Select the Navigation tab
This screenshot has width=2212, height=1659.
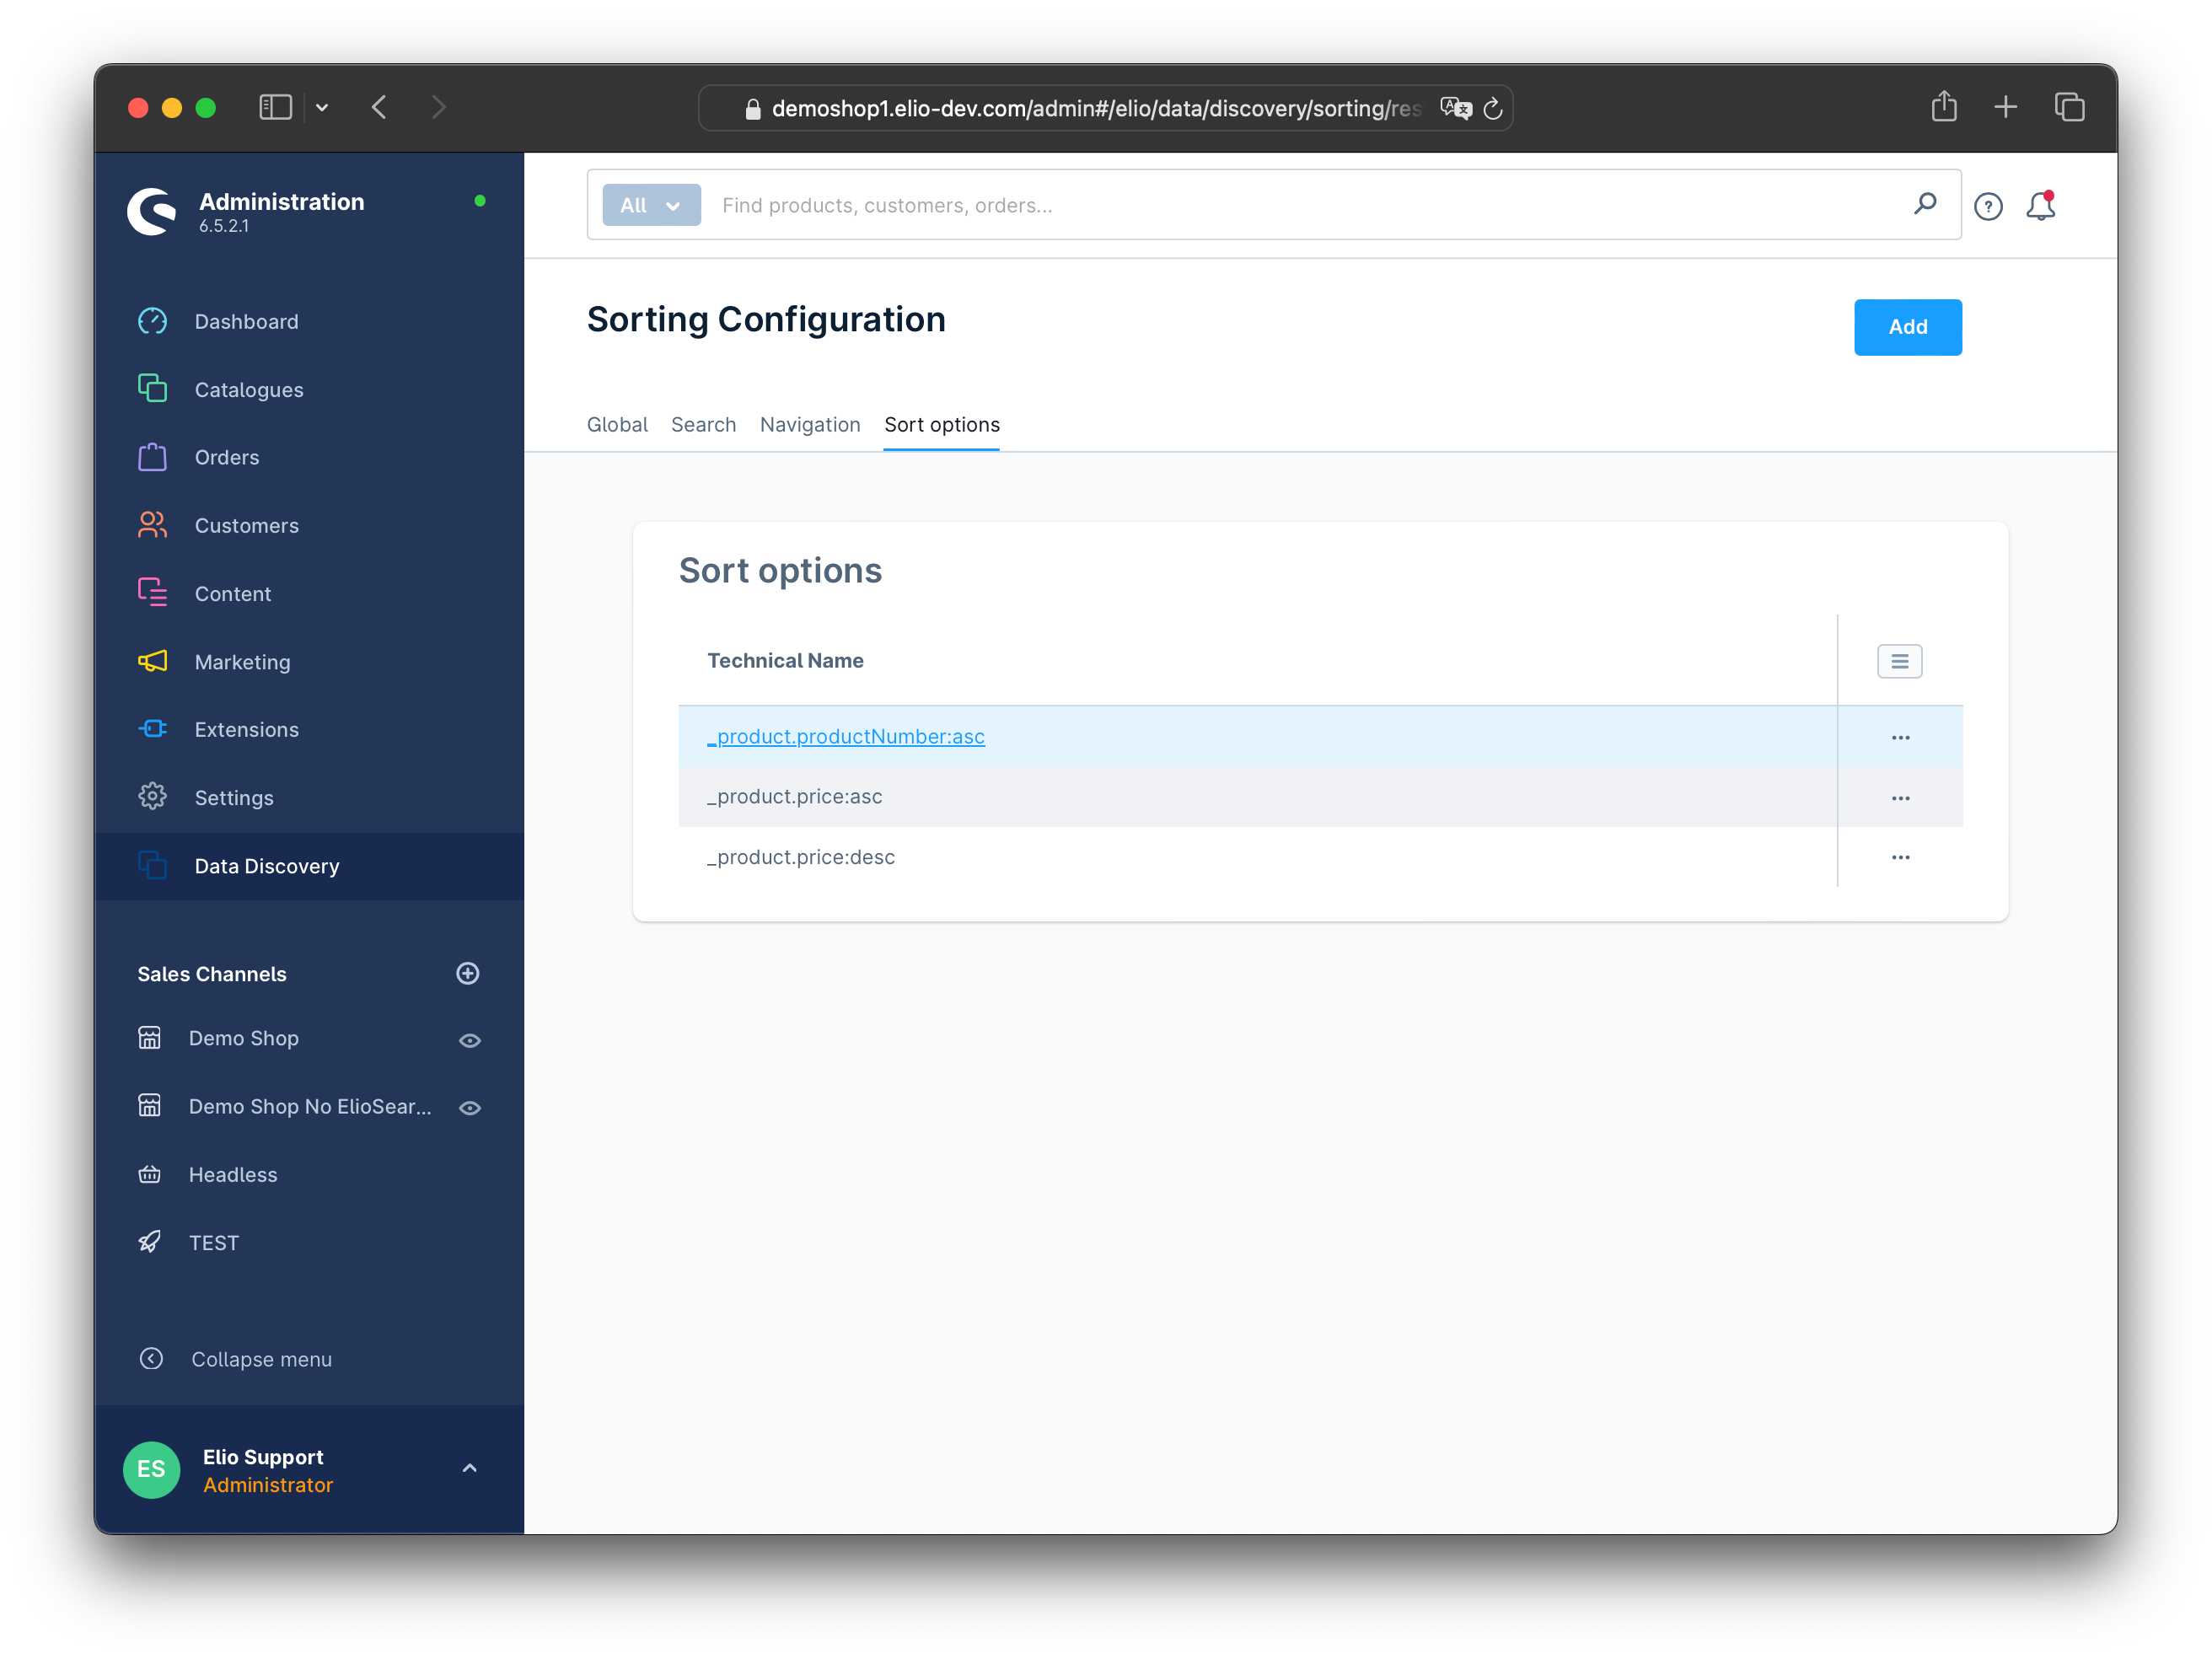tap(808, 423)
